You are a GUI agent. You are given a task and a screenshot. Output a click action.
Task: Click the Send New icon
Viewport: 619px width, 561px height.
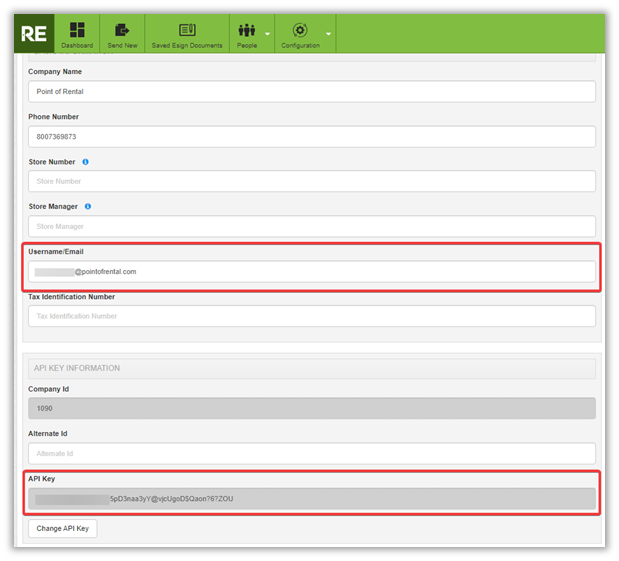[x=122, y=30]
